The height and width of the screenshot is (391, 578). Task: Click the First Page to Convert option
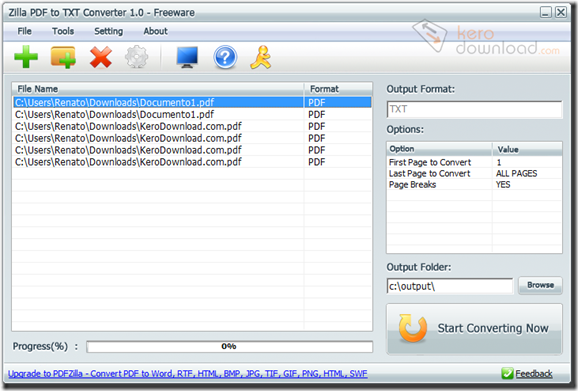(430, 163)
